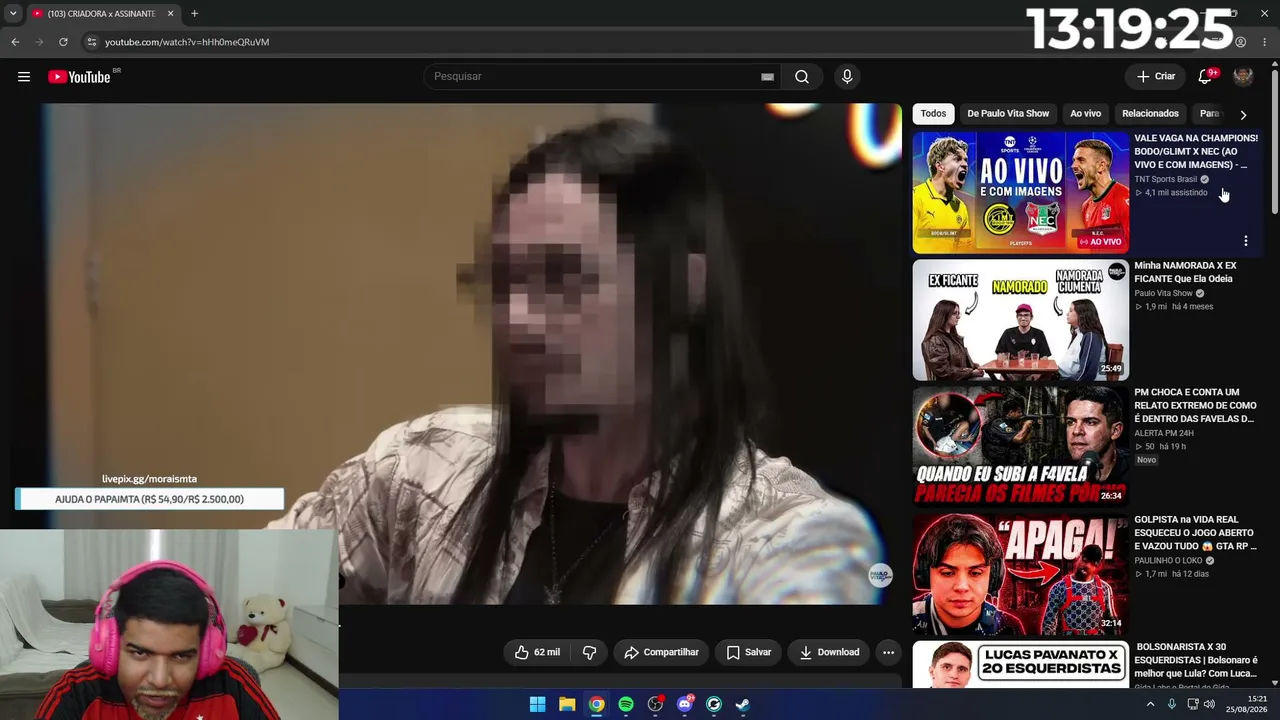Open Spotify from the taskbar

(x=626, y=704)
